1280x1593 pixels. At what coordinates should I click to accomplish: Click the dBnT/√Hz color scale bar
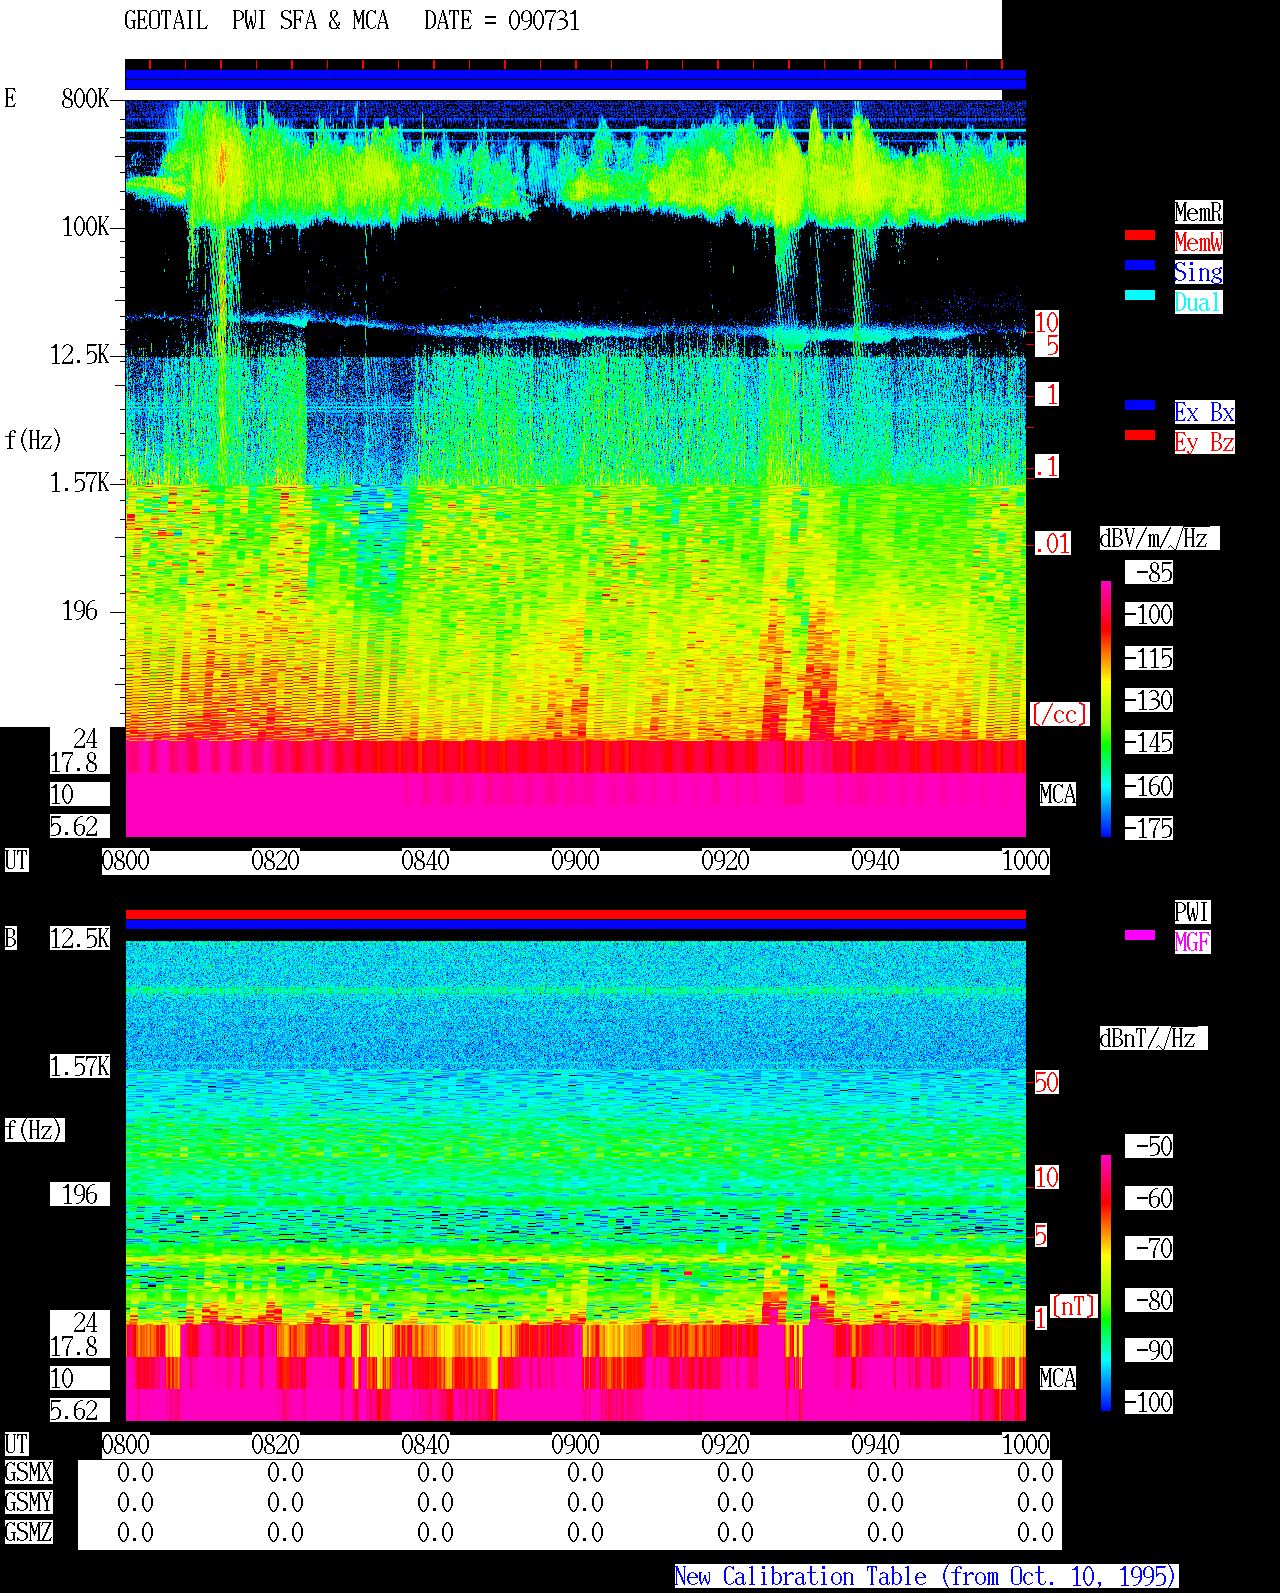point(1106,1283)
